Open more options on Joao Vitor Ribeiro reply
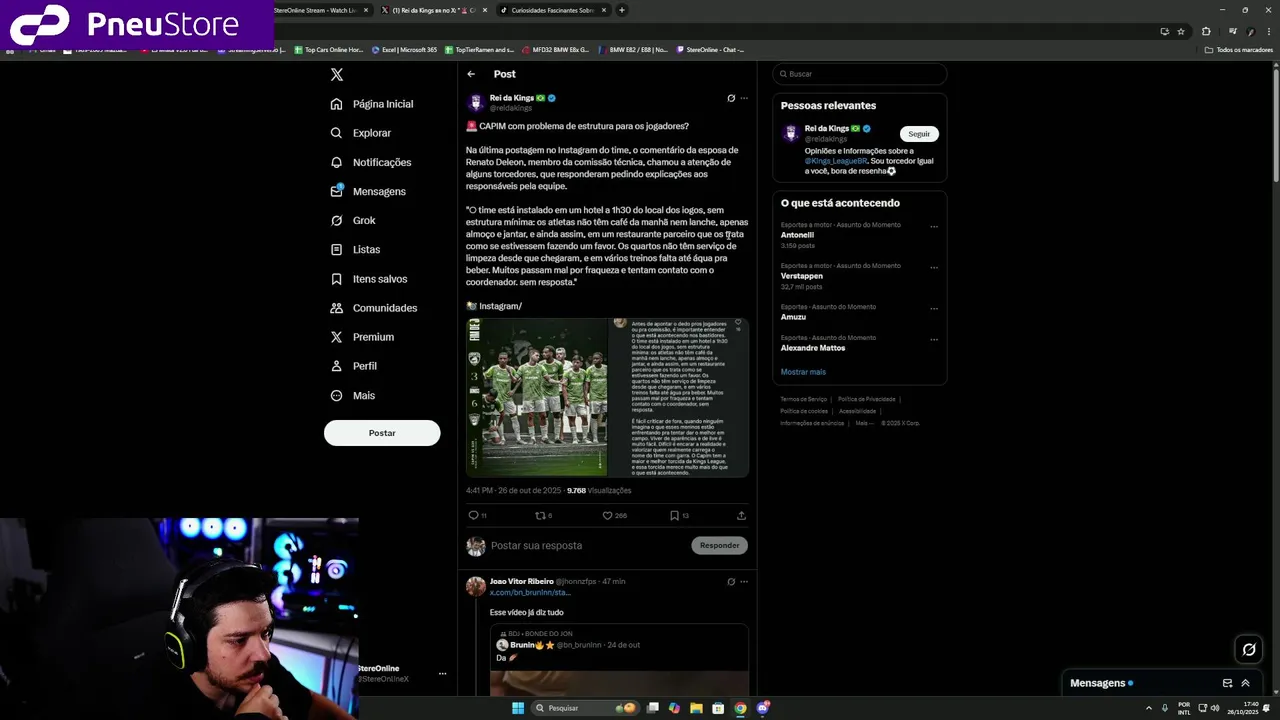Viewport: 1280px width, 720px height. 744,581
